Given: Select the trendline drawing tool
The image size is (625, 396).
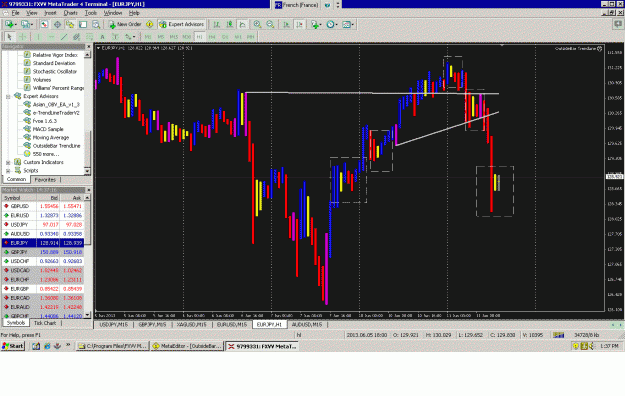Looking at the screenshot, I should 64,37.
